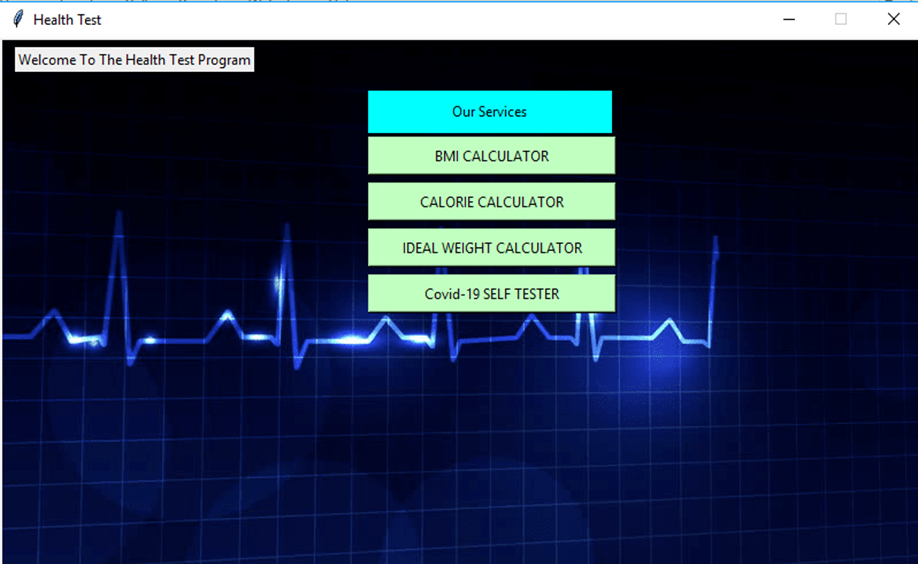
Task: Open the BMI CALCULATOR
Action: [491, 156]
